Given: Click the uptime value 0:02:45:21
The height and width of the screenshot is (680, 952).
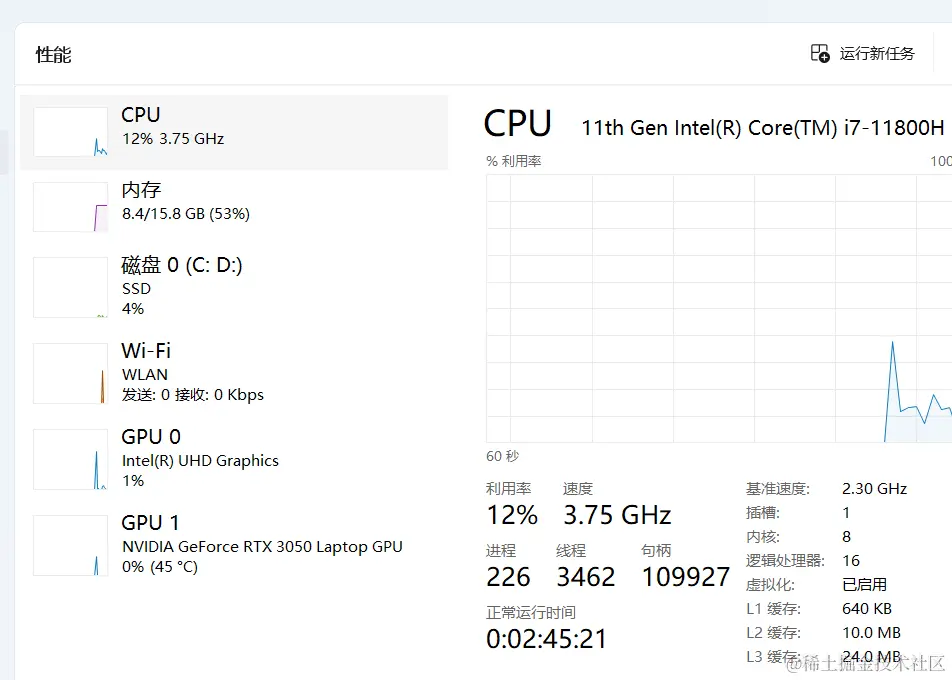Looking at the screenshot, I should click(546, 639).
